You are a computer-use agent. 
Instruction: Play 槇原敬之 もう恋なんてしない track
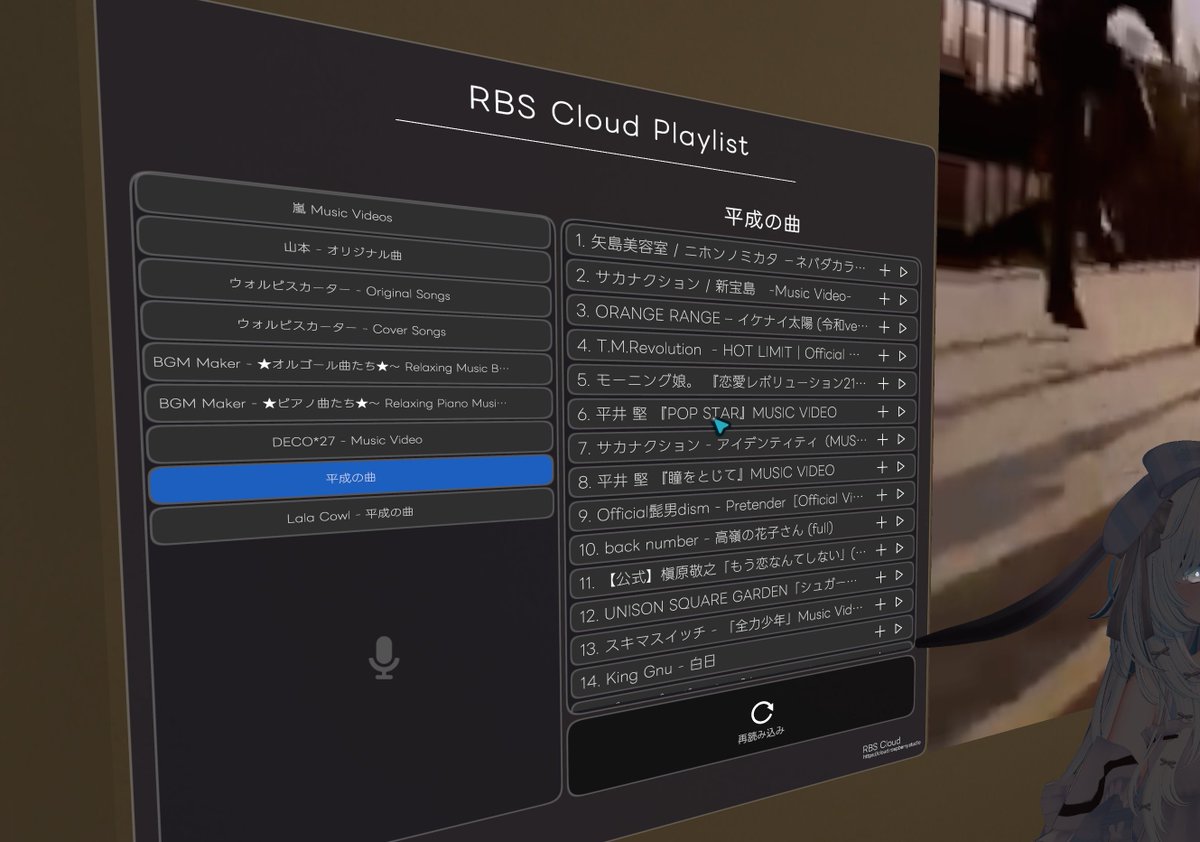(x=900, y=548)
